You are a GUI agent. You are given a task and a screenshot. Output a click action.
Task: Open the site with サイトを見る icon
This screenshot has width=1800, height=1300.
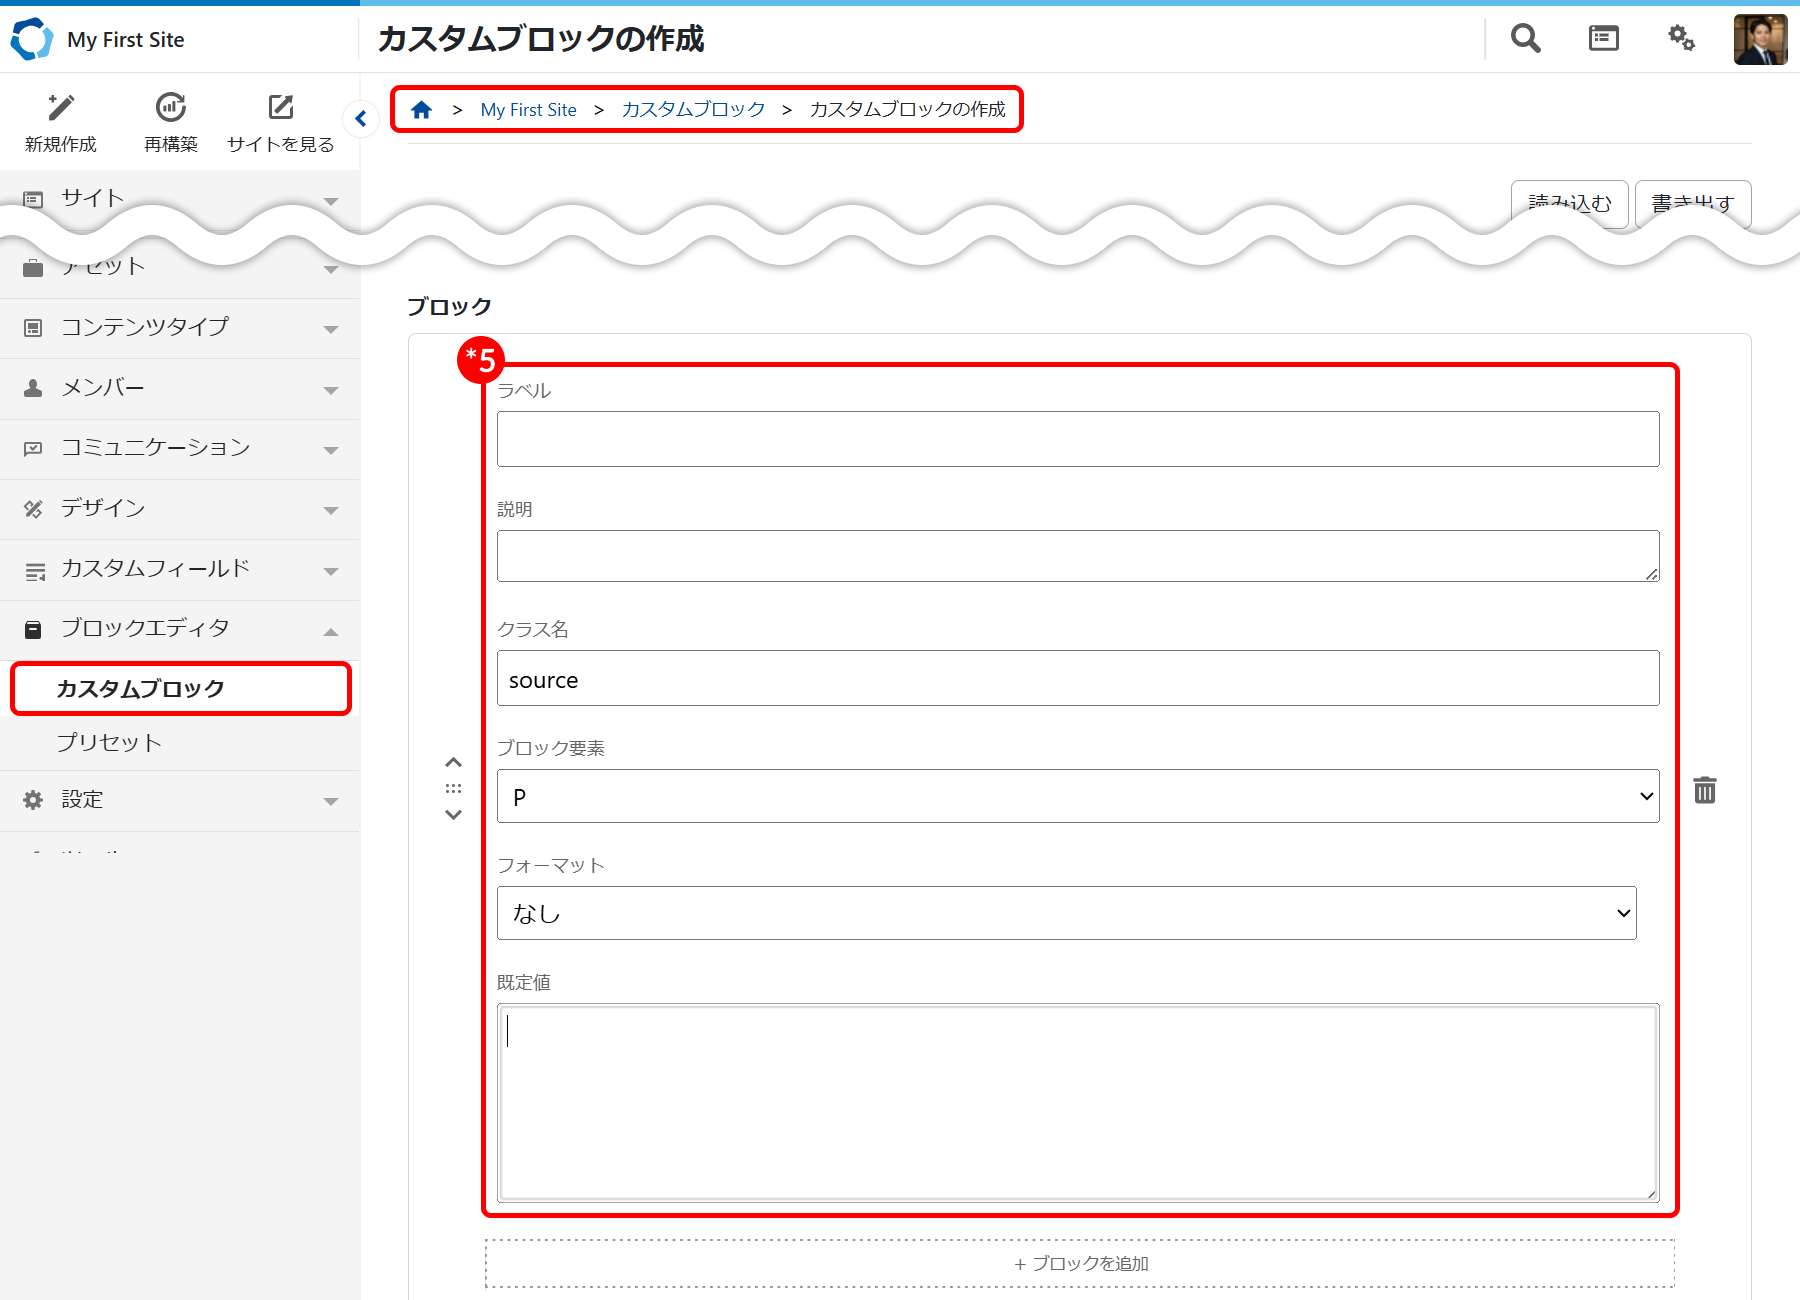tap(281, 108)
